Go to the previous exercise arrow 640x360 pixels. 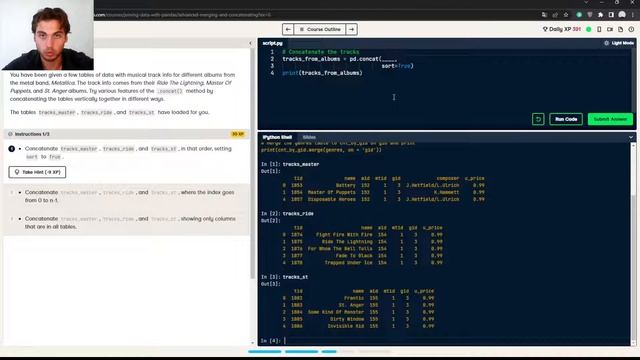(x=288, y=29)
